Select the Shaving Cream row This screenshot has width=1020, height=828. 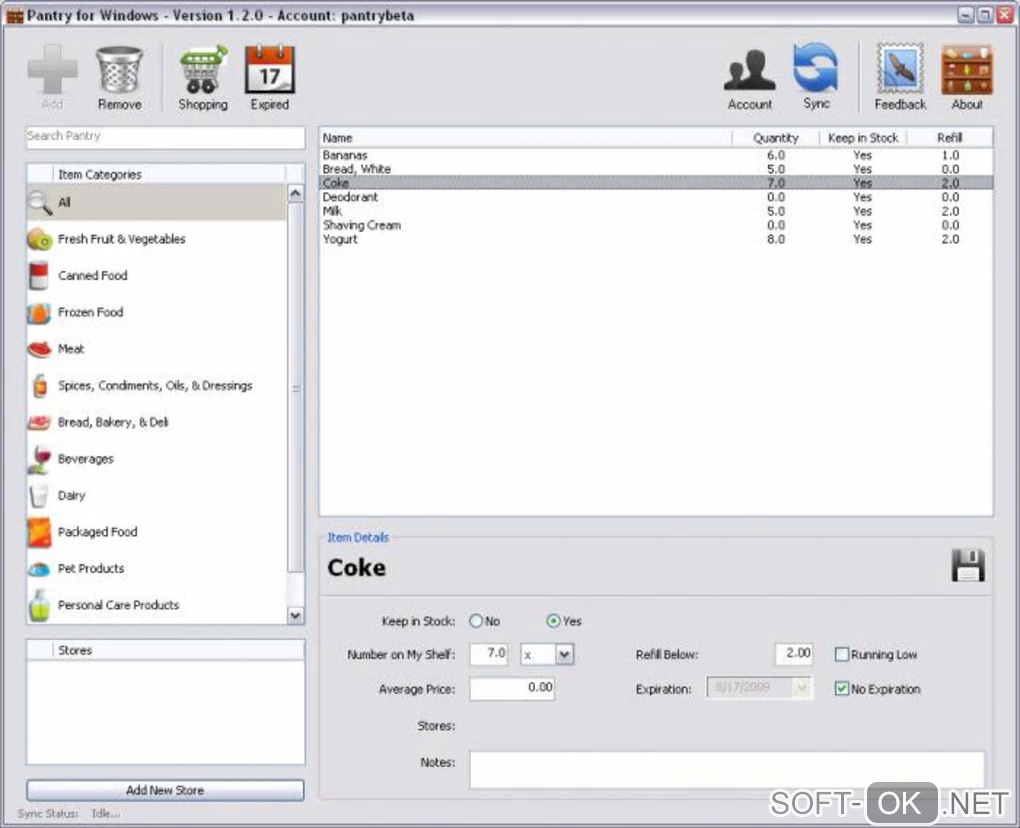(656, 225)
